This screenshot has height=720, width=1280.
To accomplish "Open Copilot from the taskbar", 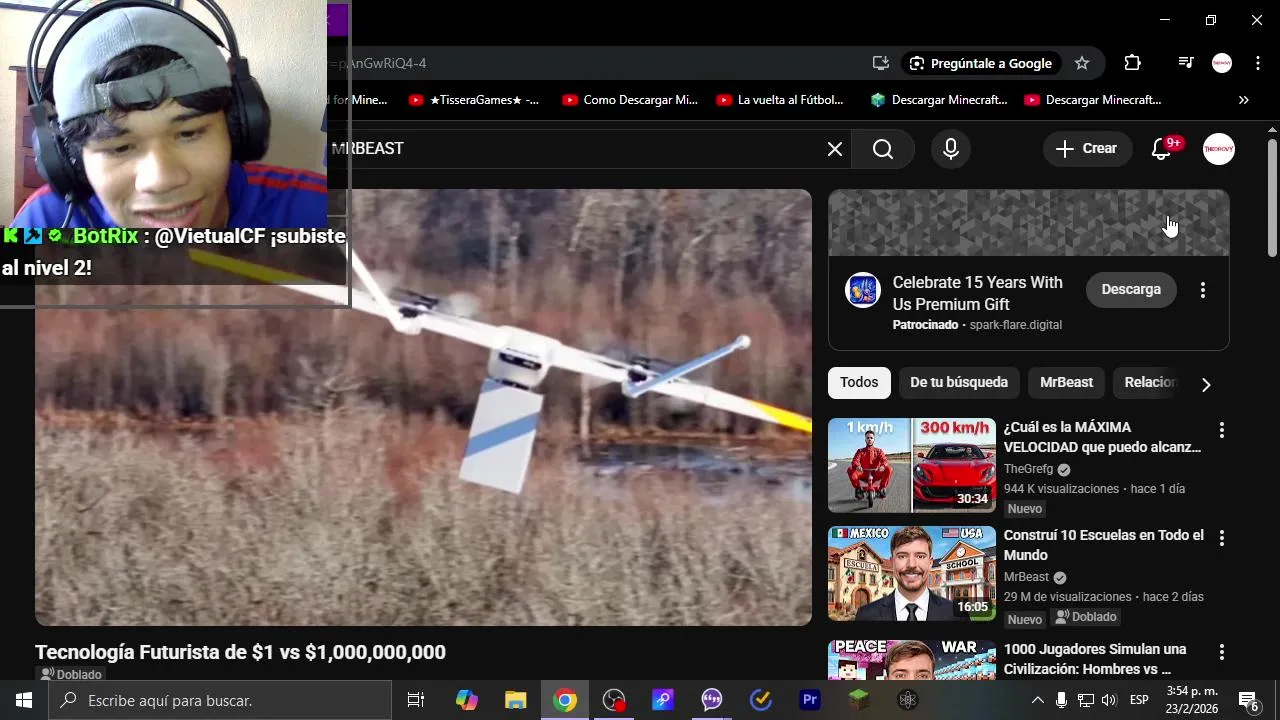I will pyautogui.click(x=467, y=700).
